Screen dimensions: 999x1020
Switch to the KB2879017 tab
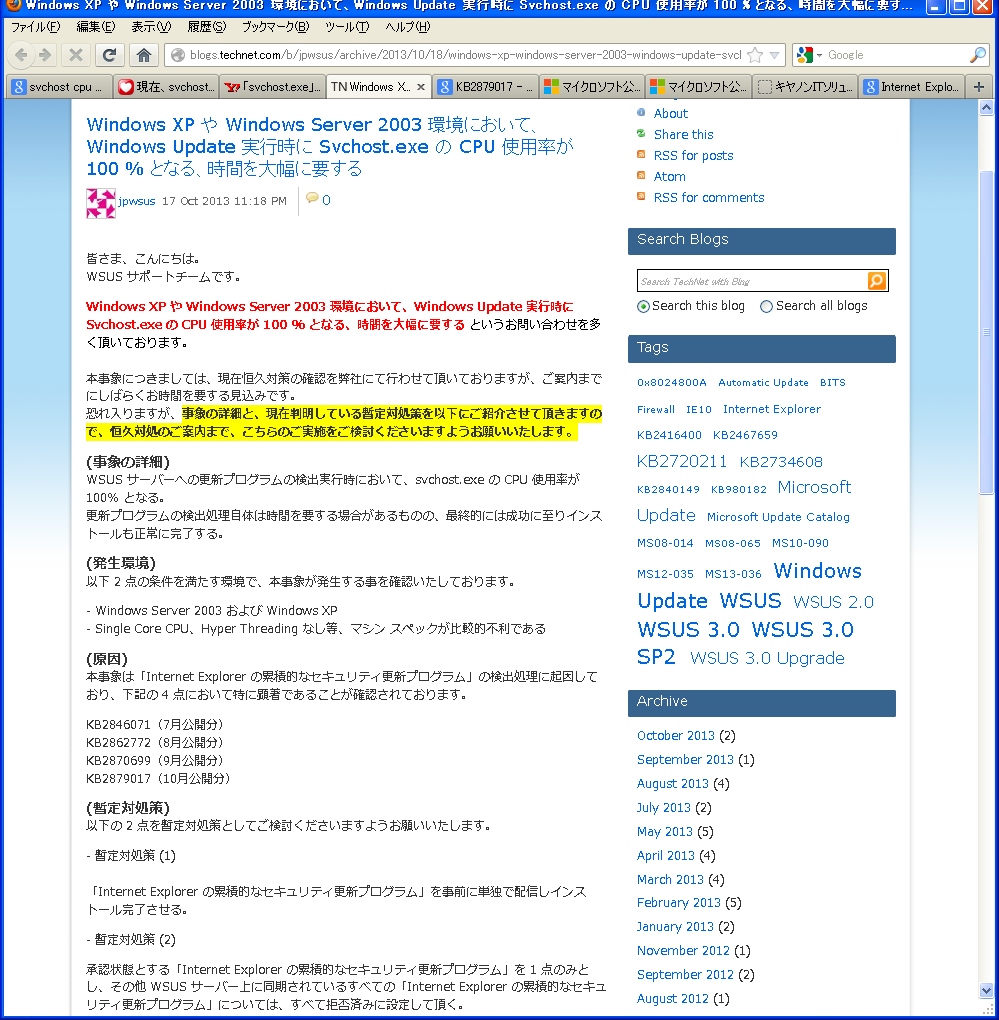pos(487,87)
